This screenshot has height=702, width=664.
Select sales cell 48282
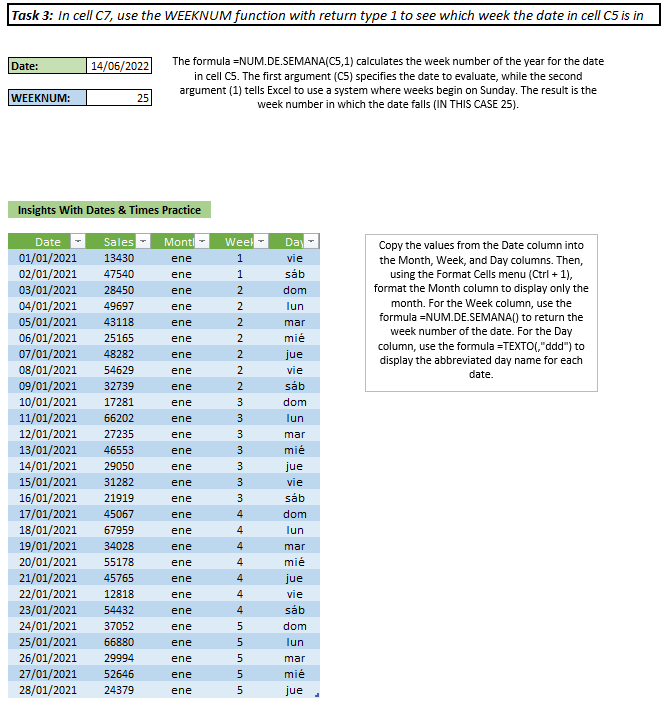118,354
